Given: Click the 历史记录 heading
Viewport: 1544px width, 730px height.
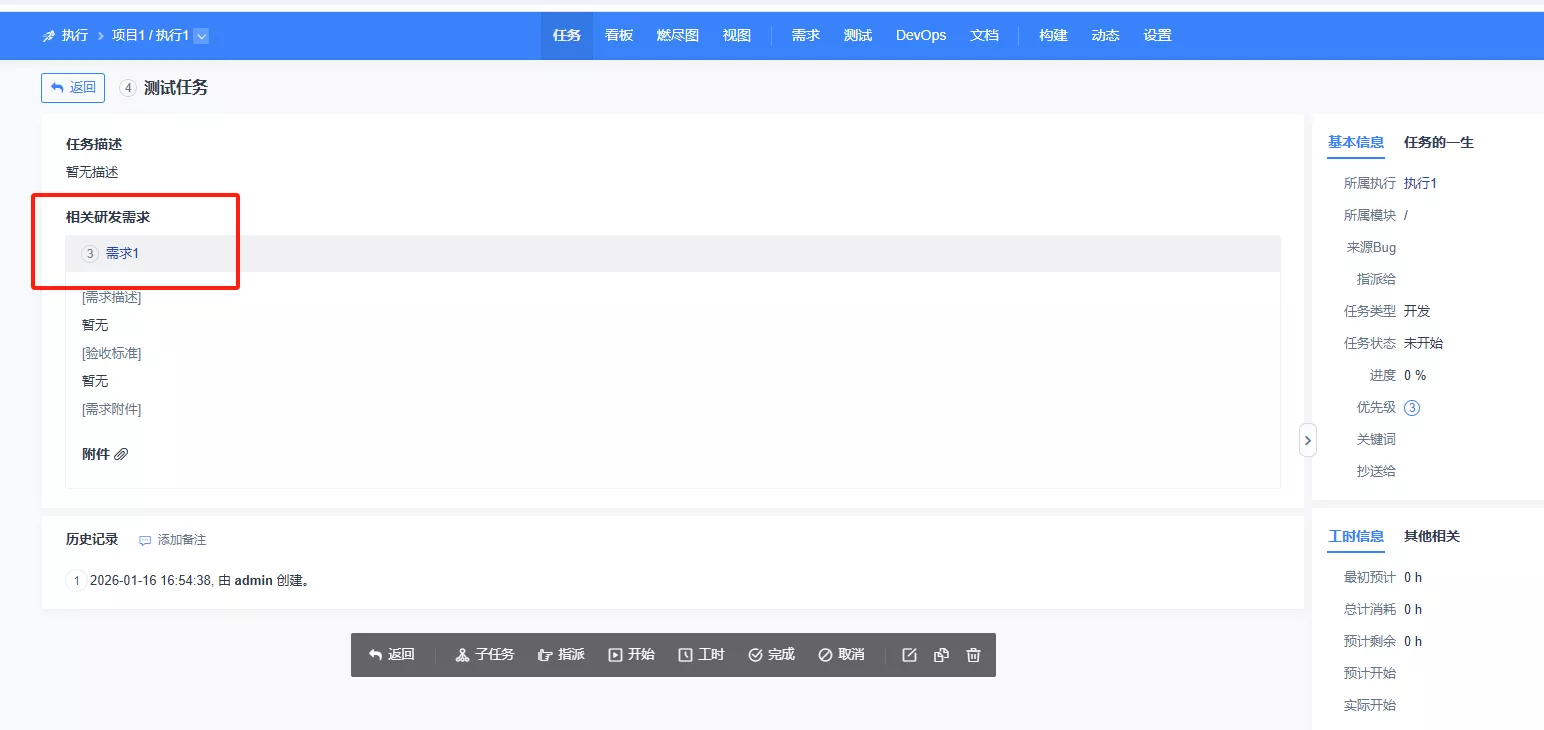Looking at the screenshot, I should [x=92, y=540].
